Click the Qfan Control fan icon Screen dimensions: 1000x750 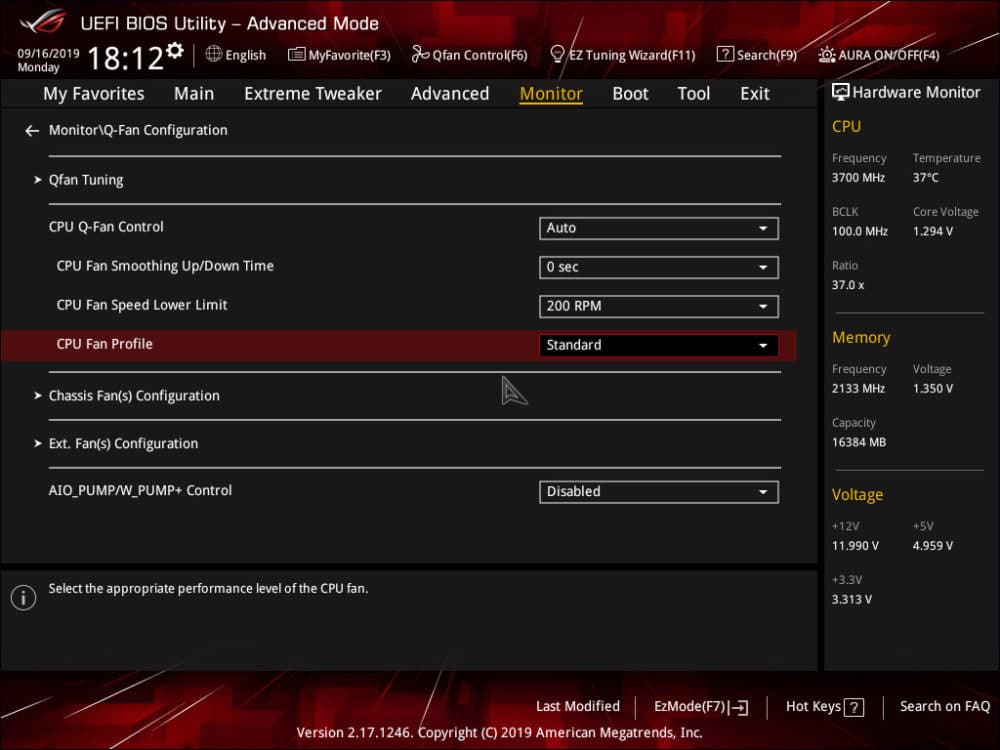coord(420,54)
